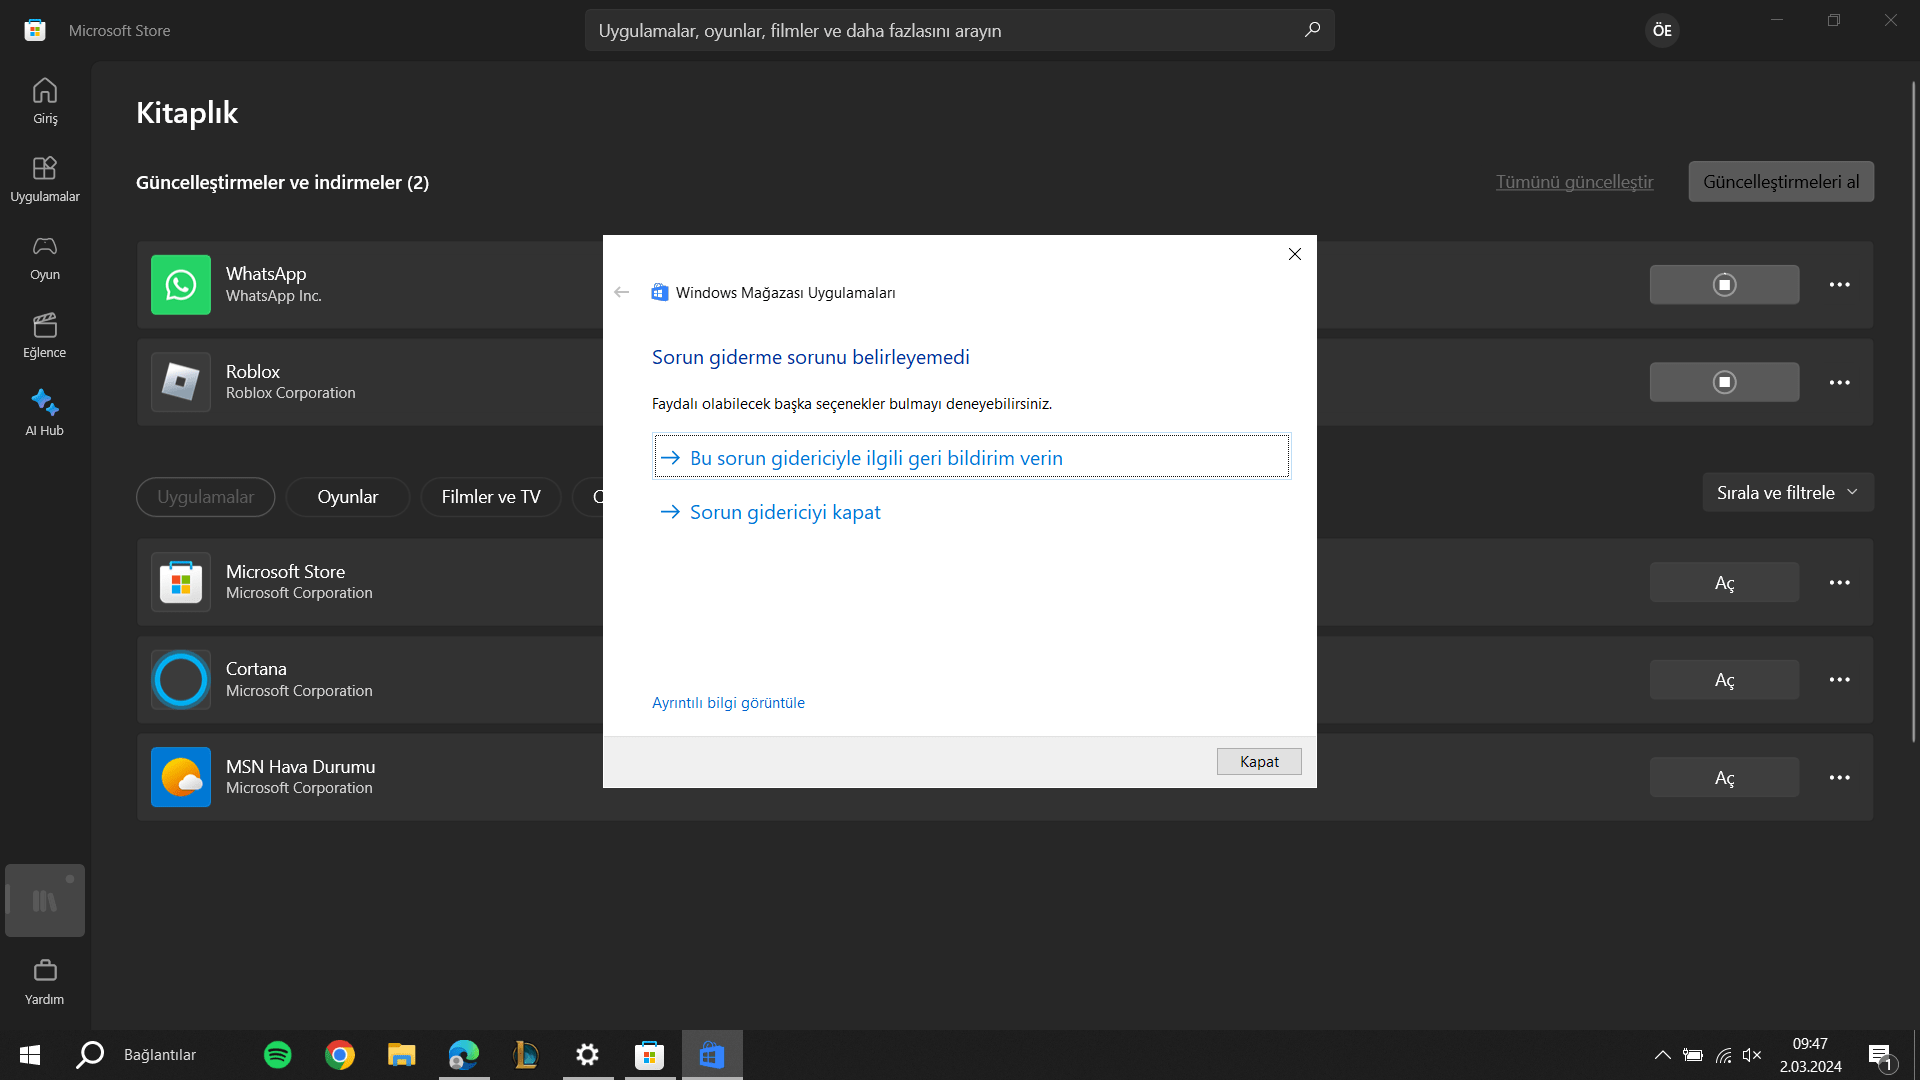Click the Kapat button in dialog
This screenshot has height=1080, width=1920.
1259,762
